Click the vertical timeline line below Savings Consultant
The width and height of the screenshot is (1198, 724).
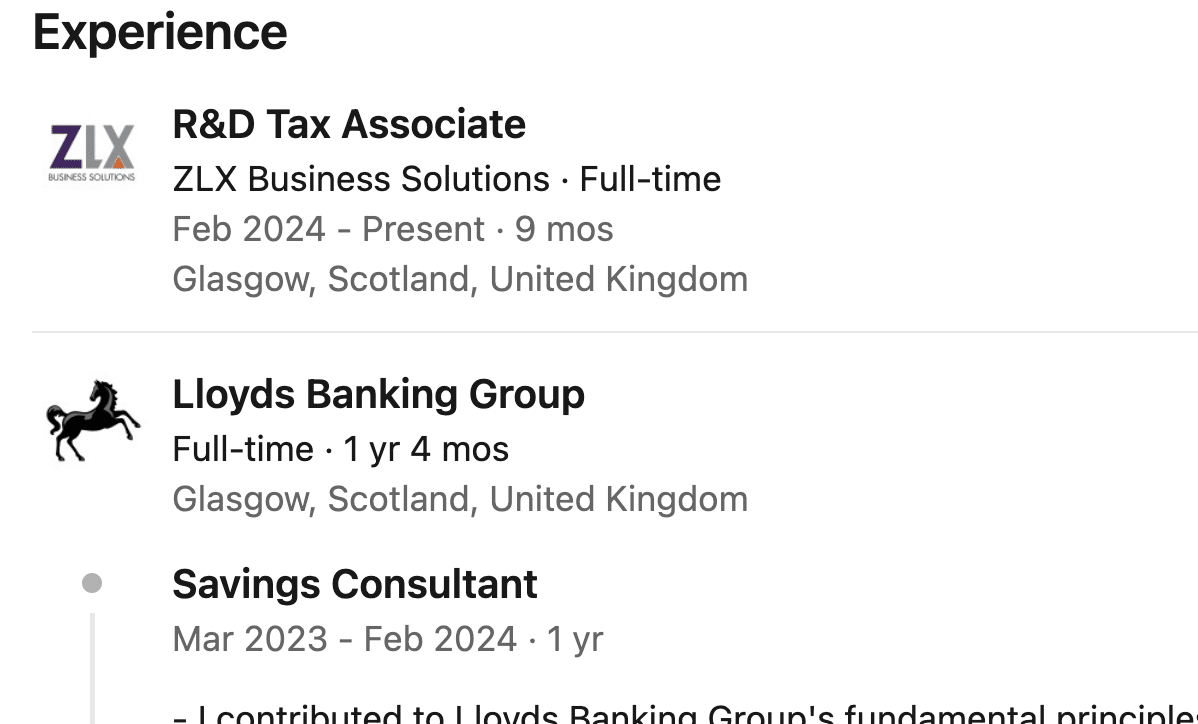point(92,668)
